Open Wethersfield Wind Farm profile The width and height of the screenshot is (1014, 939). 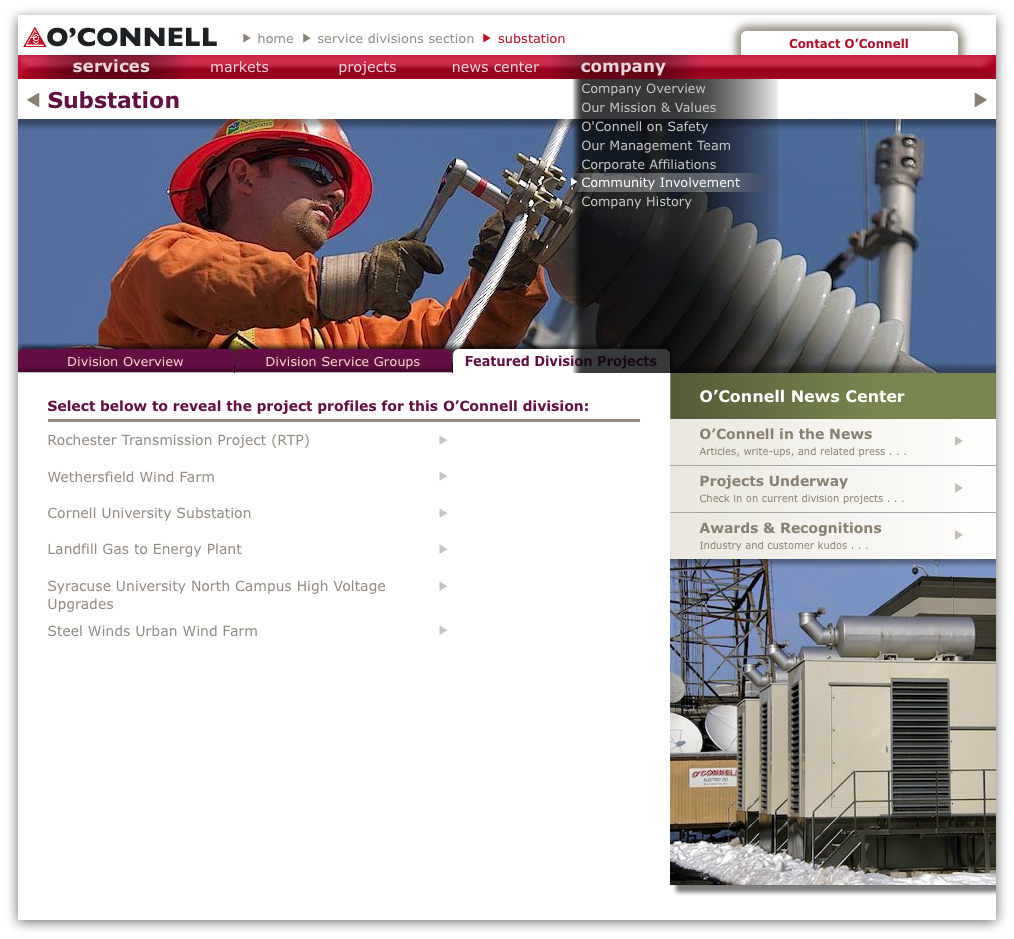(131, 477)
